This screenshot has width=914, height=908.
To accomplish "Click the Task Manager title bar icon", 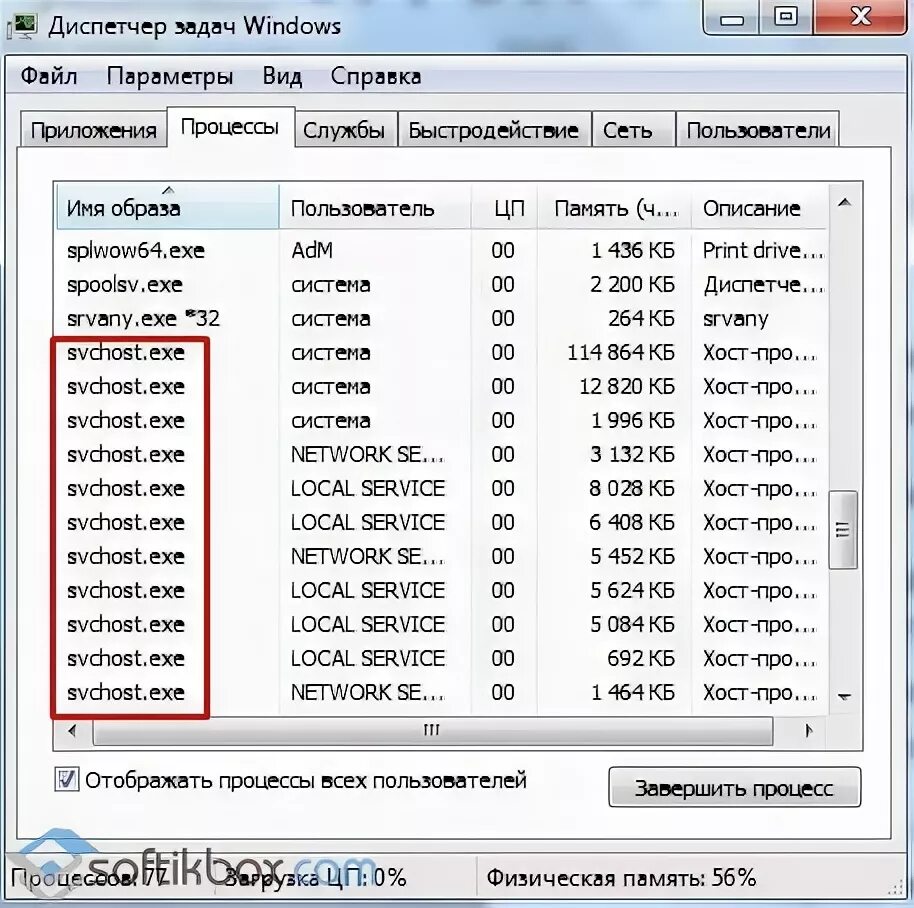I will click(x=22, y=26).
